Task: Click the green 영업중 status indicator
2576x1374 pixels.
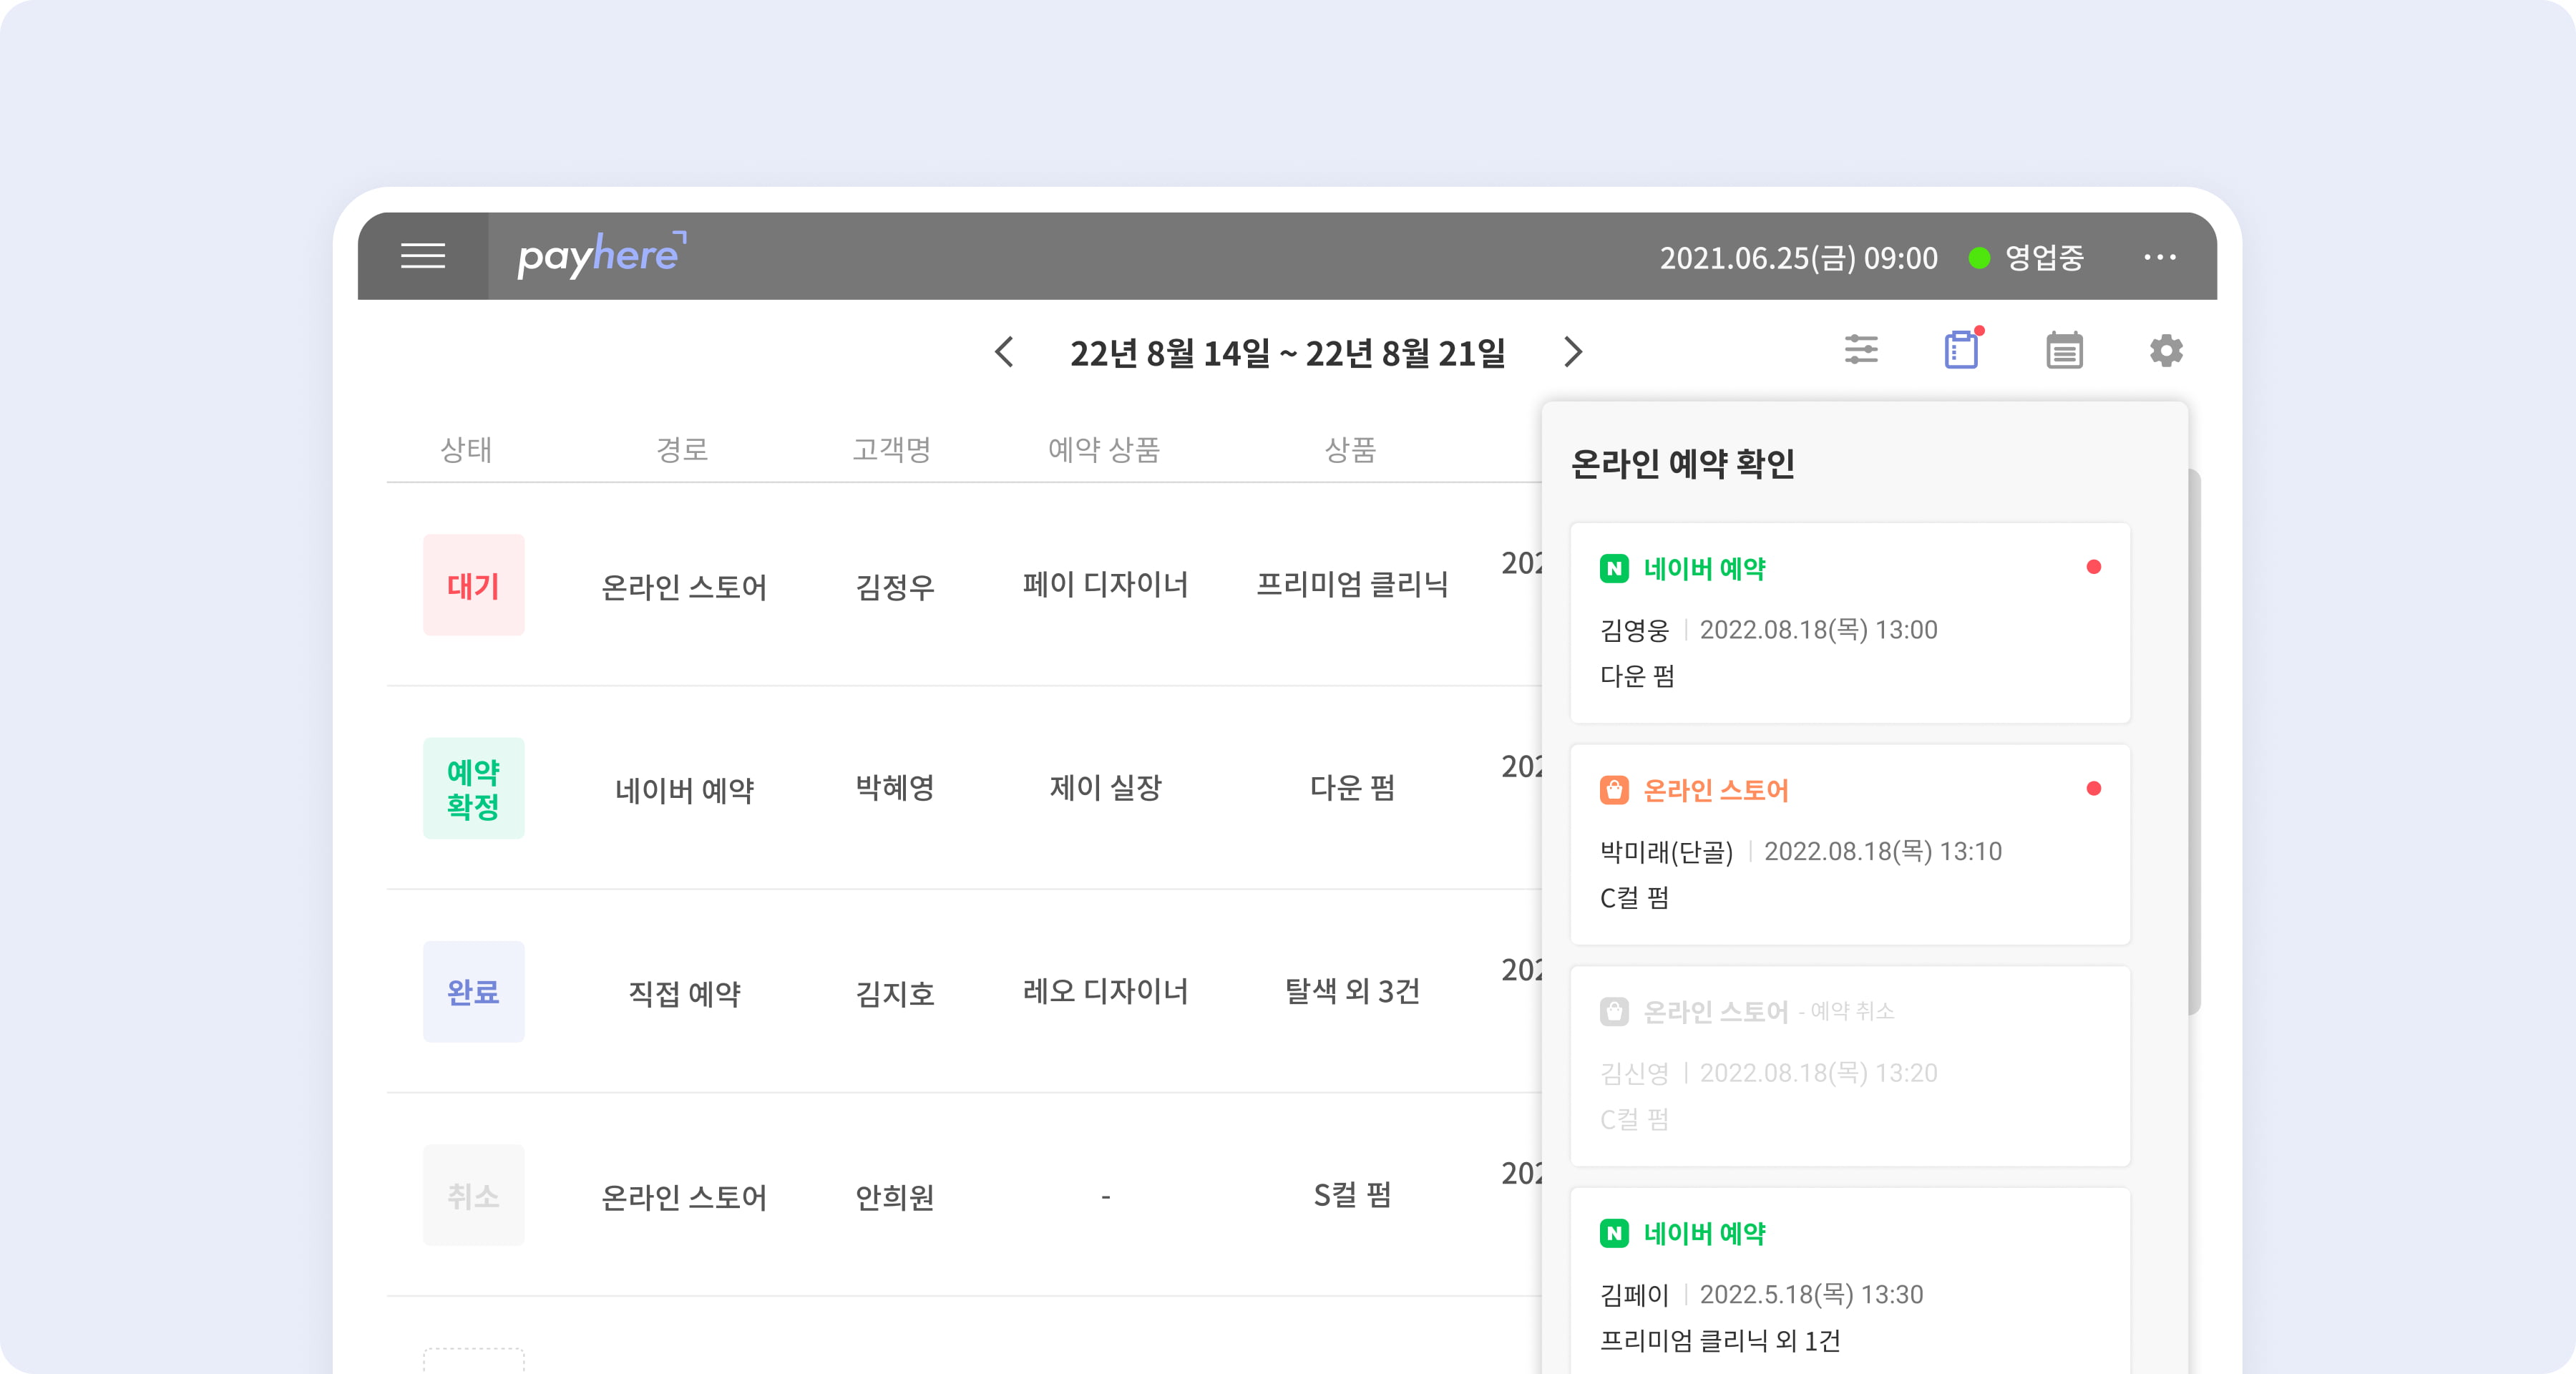Action: click(1979, 258)
